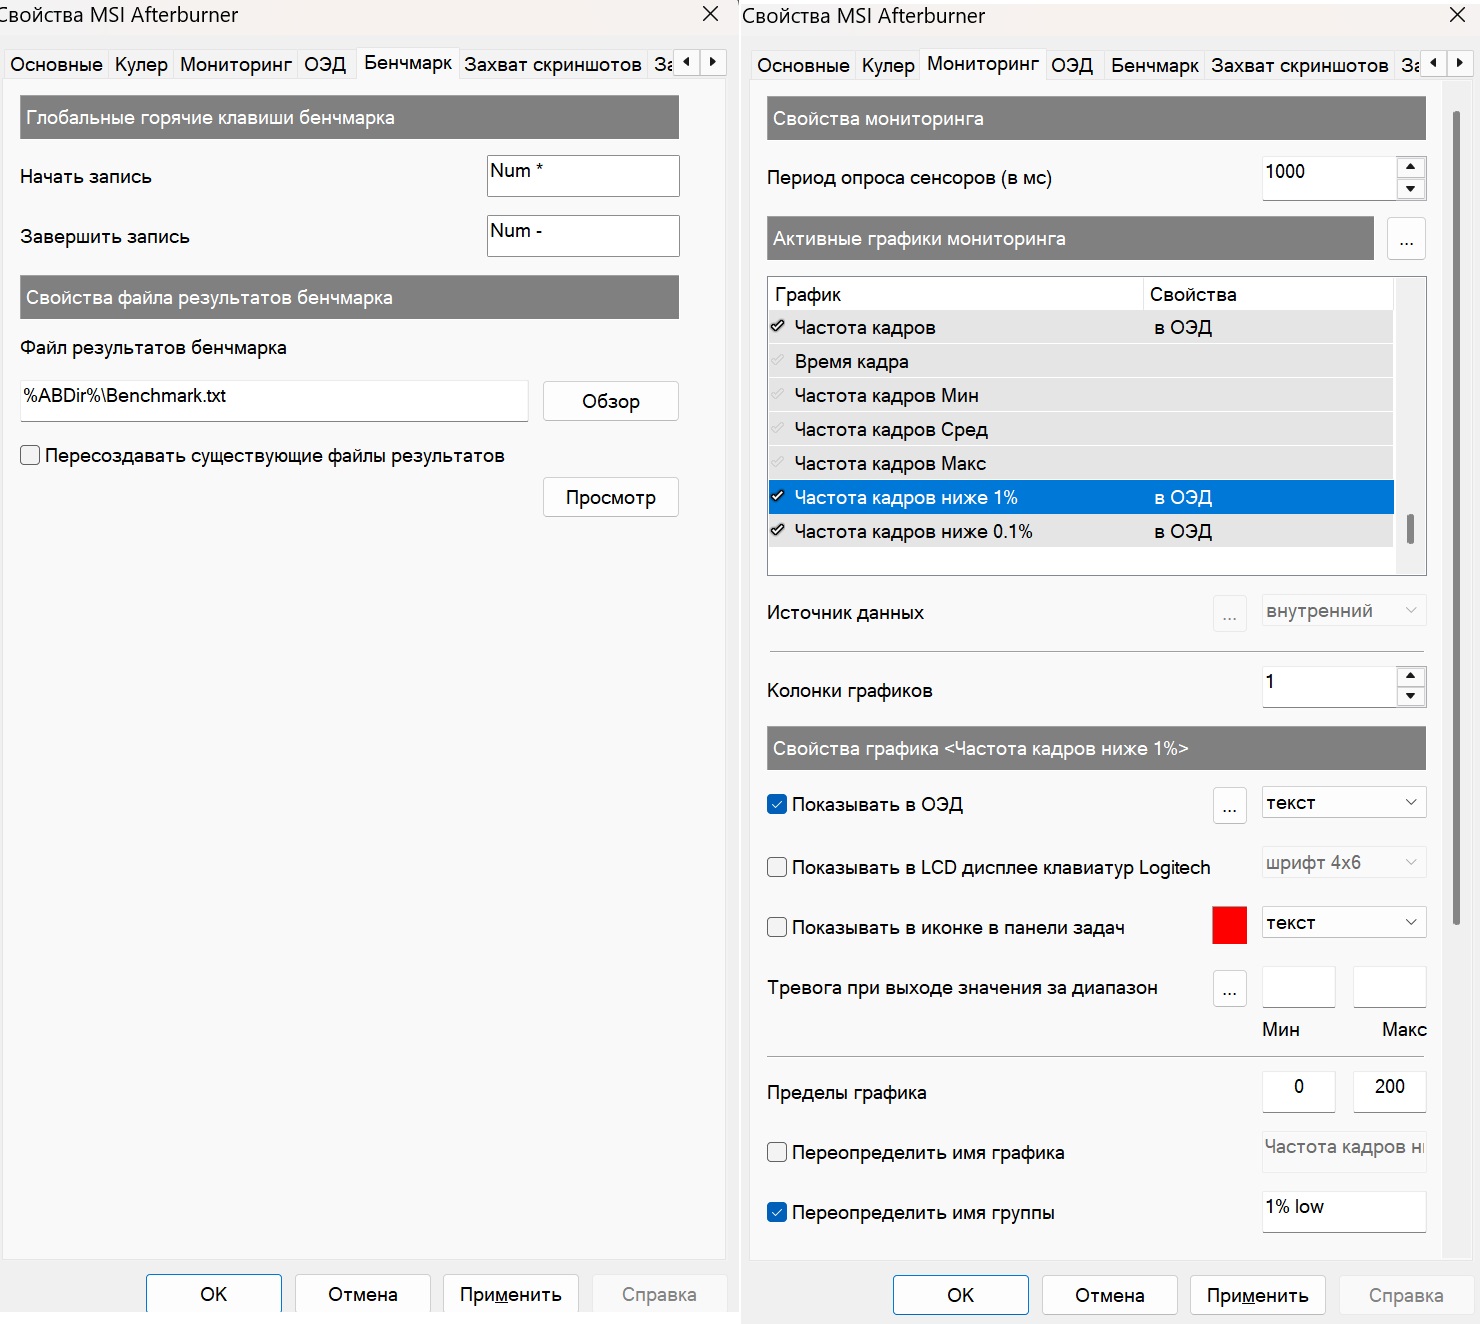The image size is (1480, 1324).
Task: Open OSD display type текст dropdown
Action: (x=1344, y=803)
